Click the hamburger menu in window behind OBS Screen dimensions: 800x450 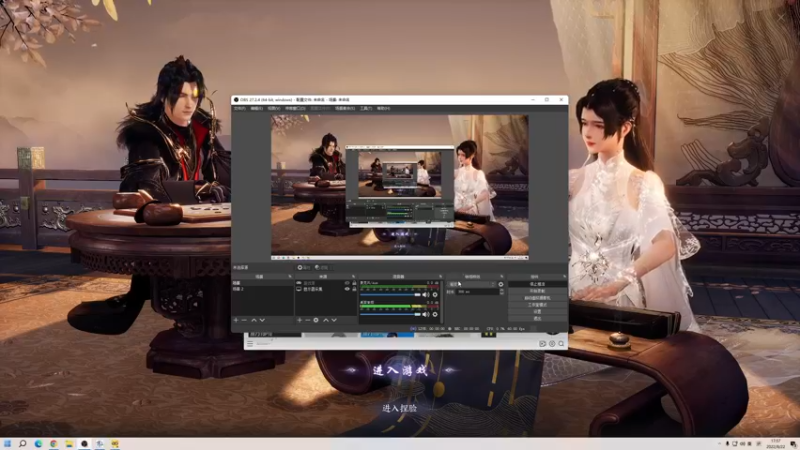coord(250,344)
